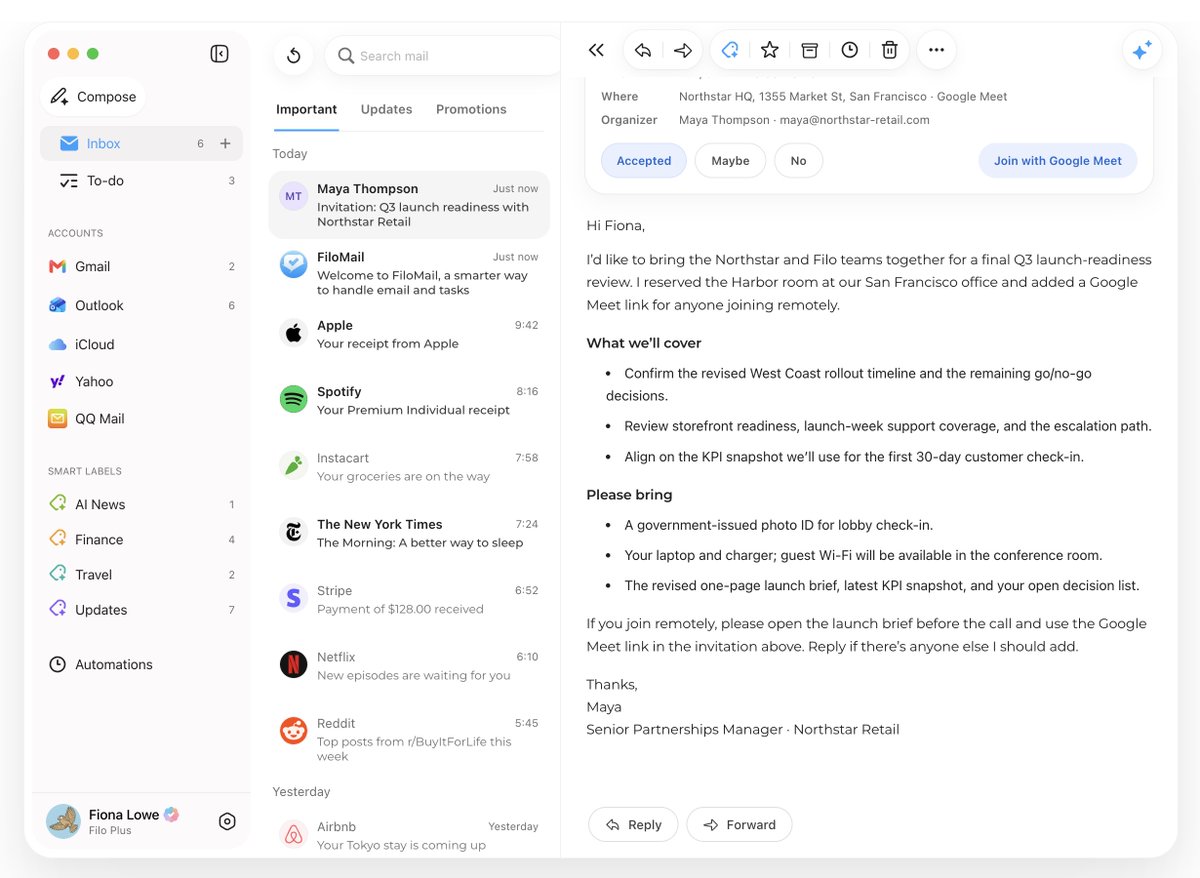Select the Maybe RSVP option

[730, 161]
